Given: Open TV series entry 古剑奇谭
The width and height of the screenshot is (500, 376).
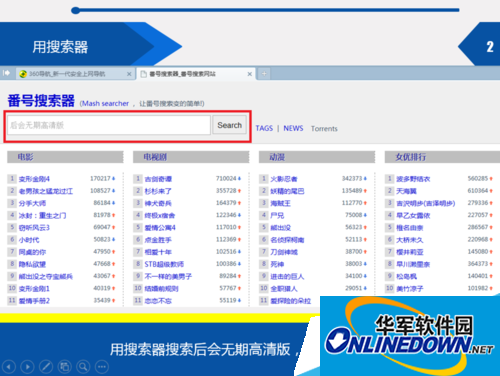Looking at the screenshot, I should pyautogui.click(x=158, y=179).
